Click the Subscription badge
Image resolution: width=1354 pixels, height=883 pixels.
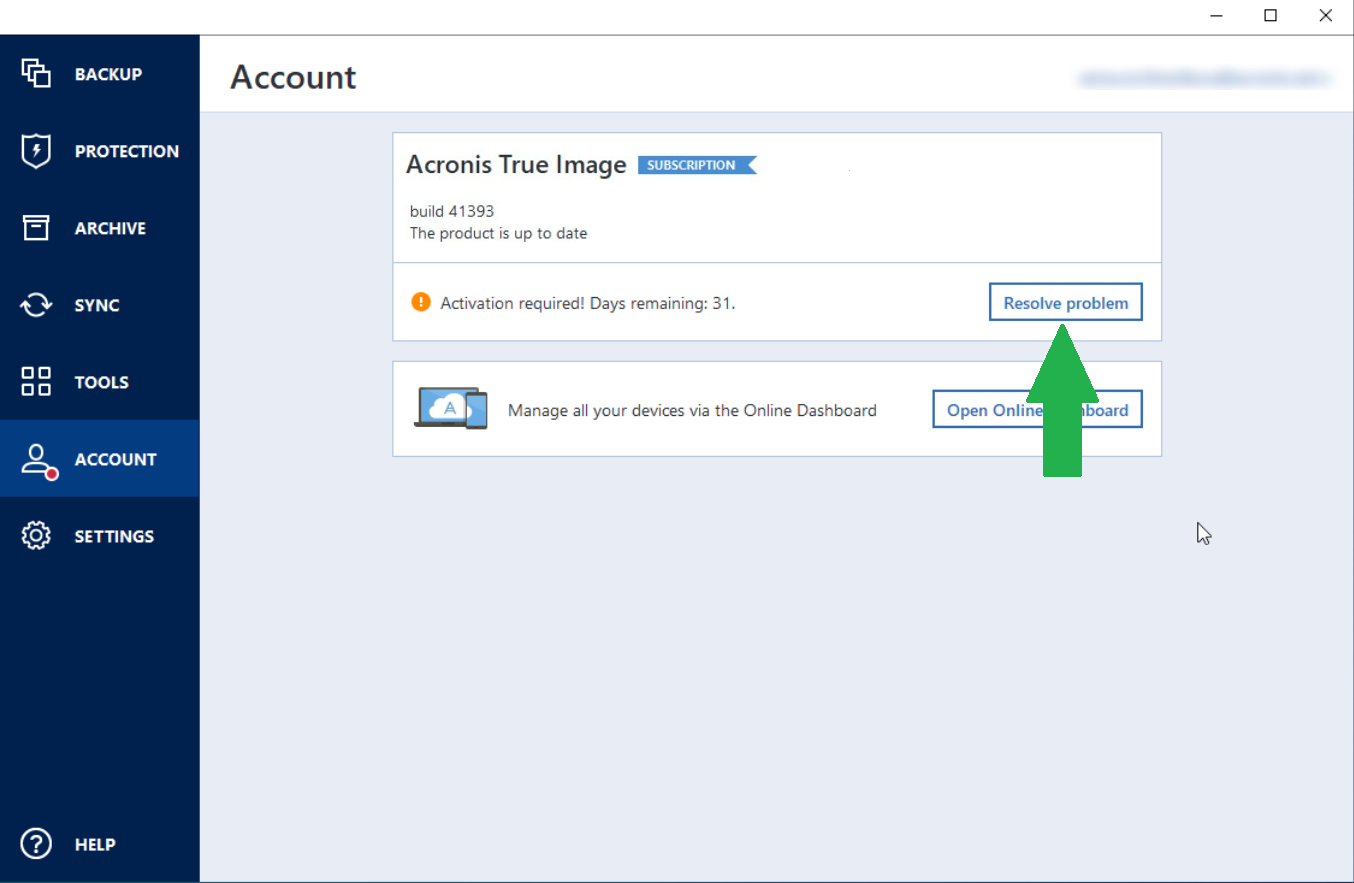pos(697,165)
